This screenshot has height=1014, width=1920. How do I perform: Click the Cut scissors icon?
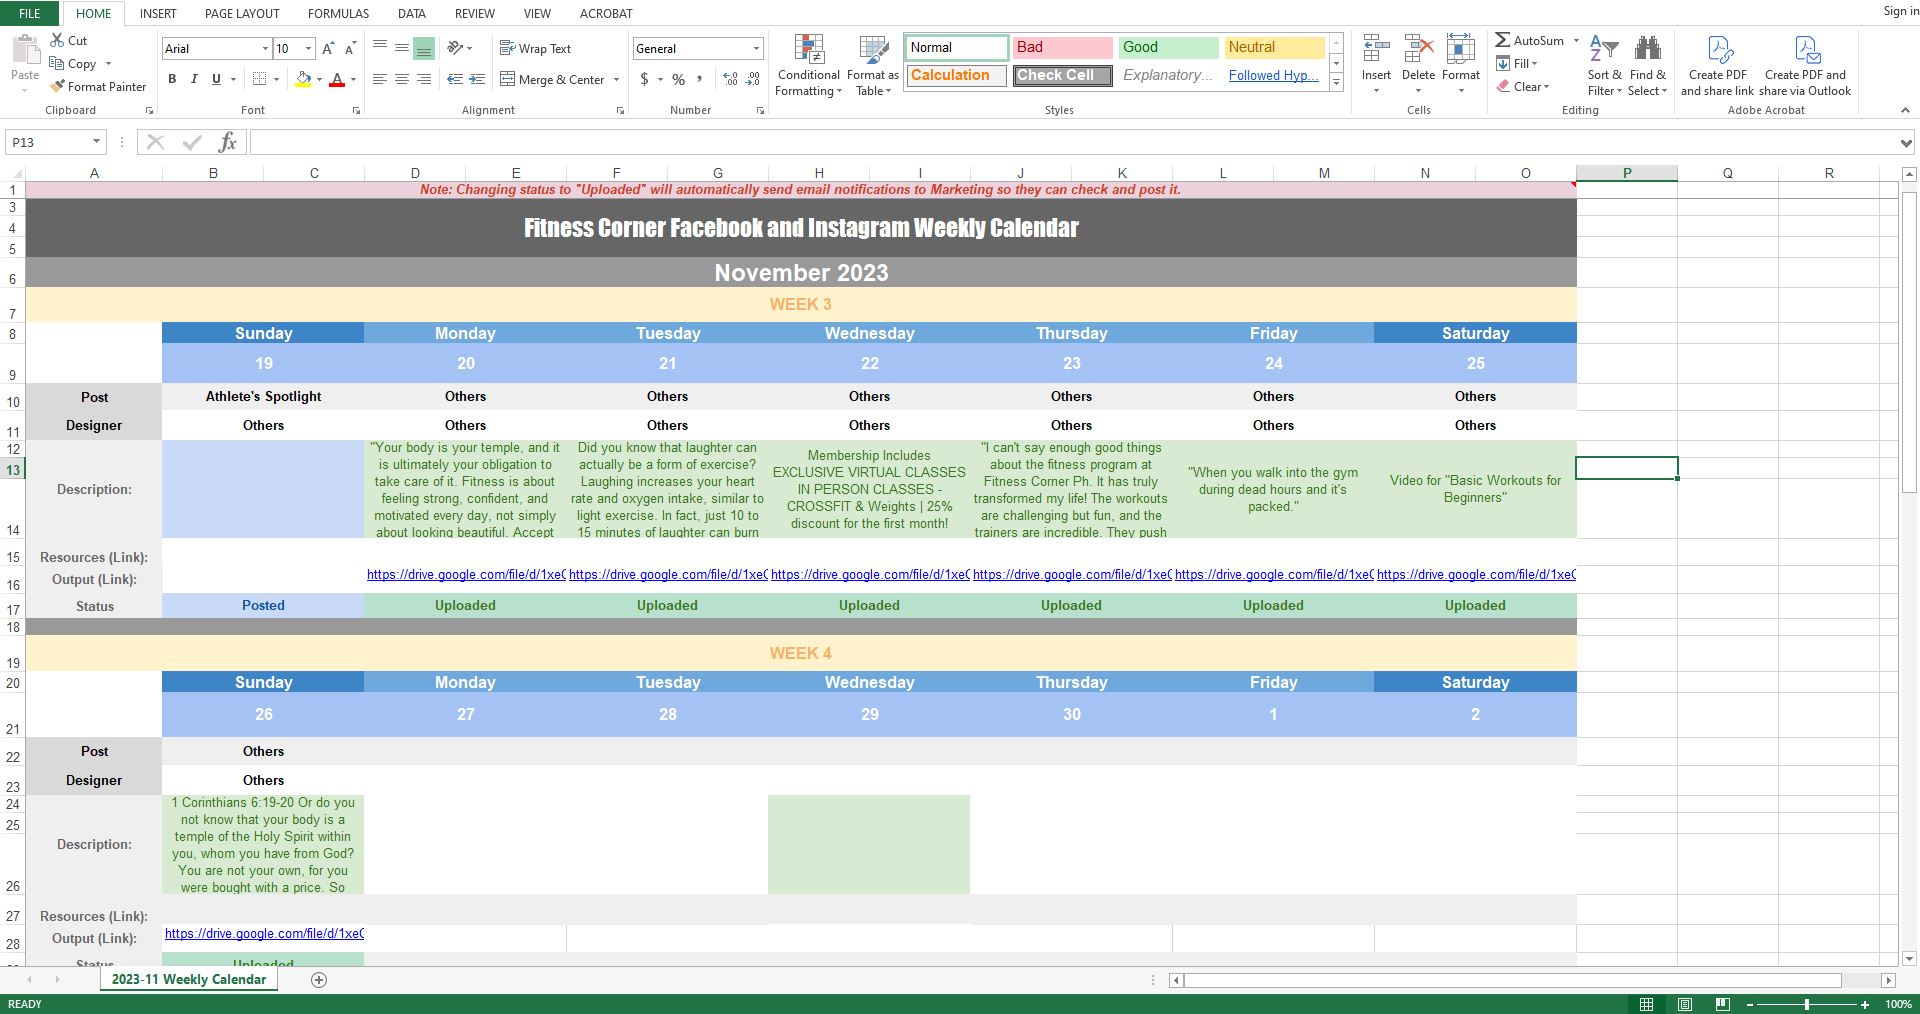coord(57,40)
